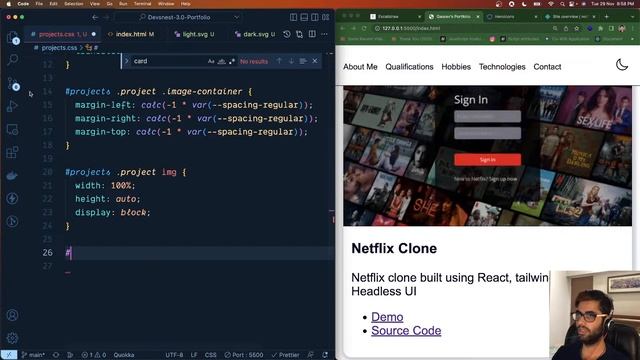Toggle Use Regular Expression in the find widget
640x360 pixels.
click(232, 61)
